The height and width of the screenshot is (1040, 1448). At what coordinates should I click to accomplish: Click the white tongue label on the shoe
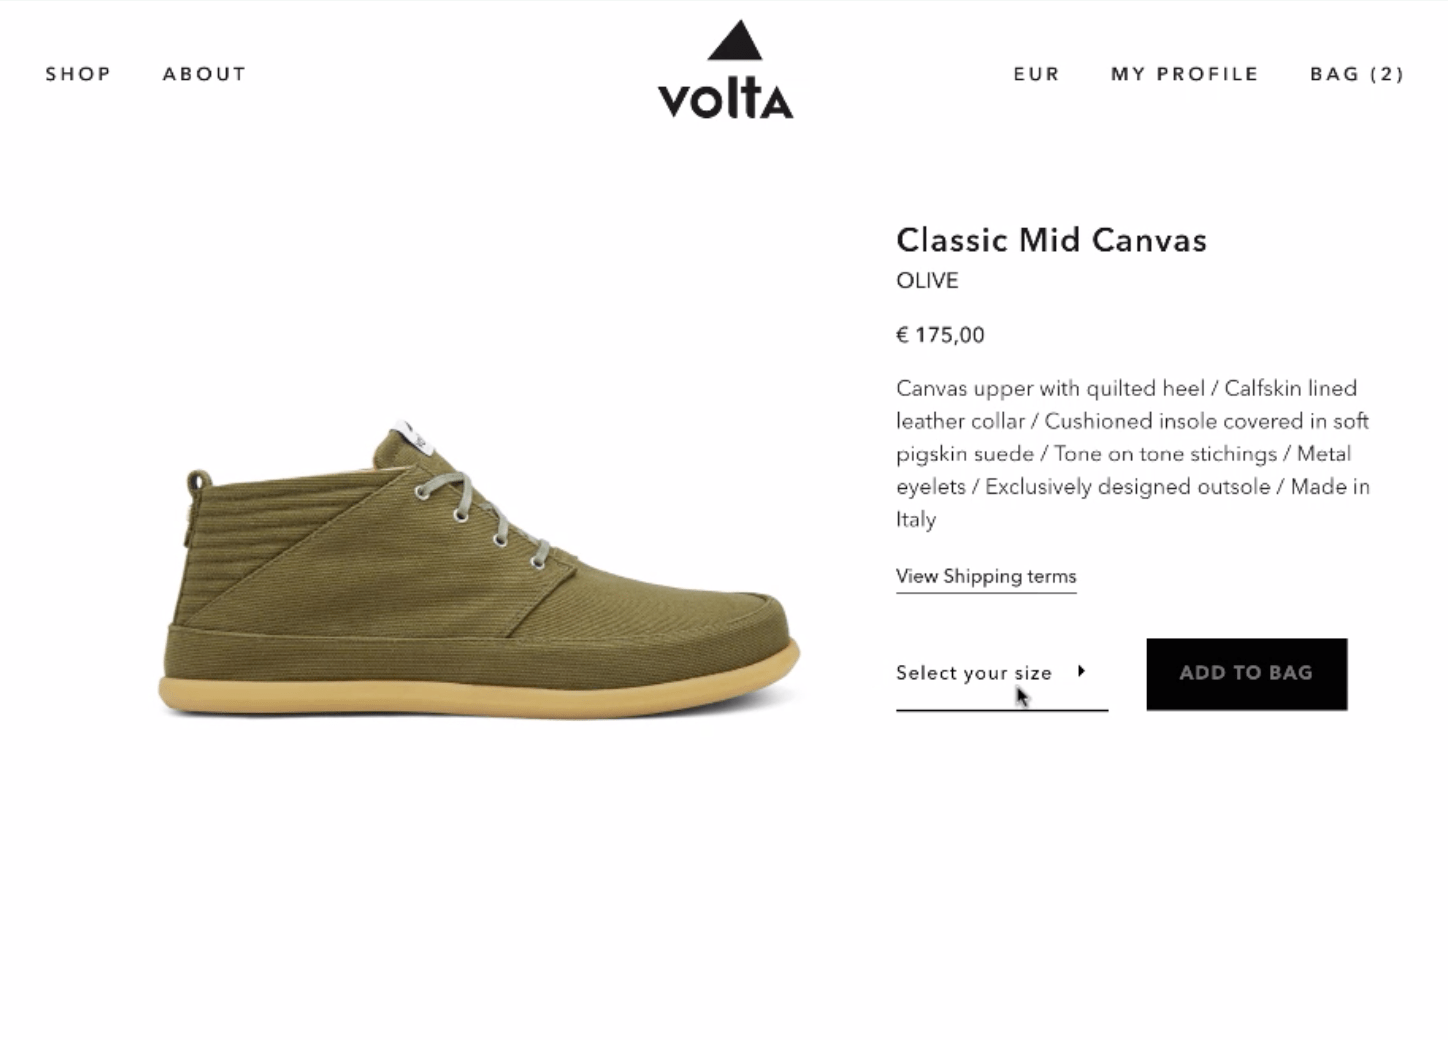click(407, 436)
